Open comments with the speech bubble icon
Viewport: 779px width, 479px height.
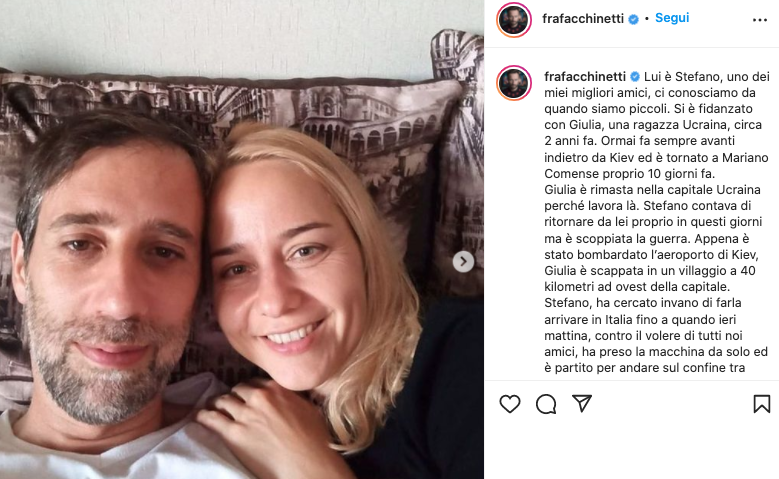coord(546,404)
